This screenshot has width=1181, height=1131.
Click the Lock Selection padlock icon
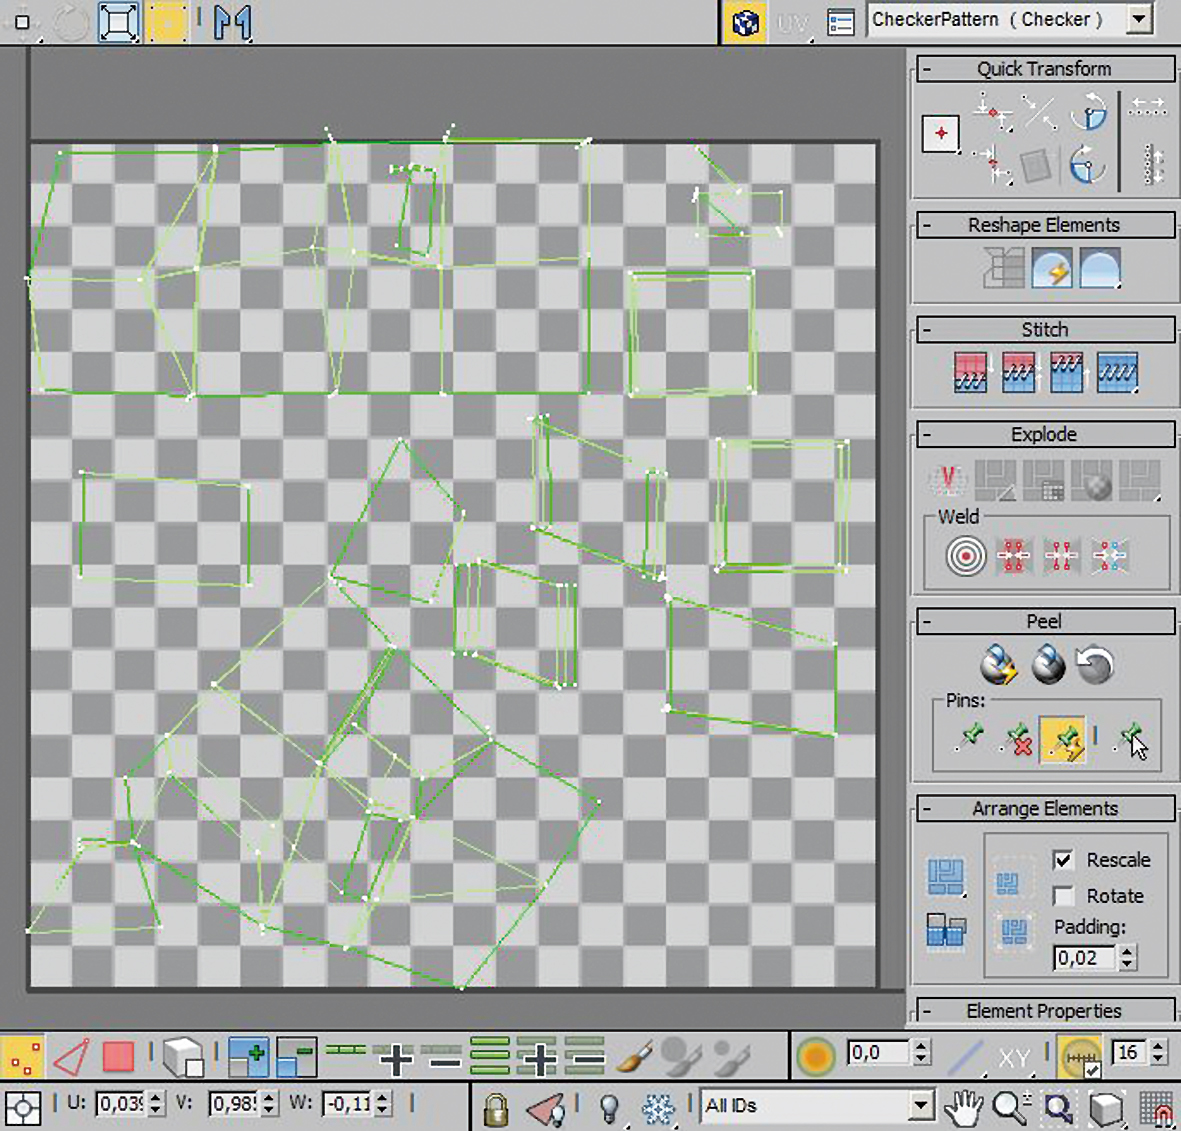495,1108
